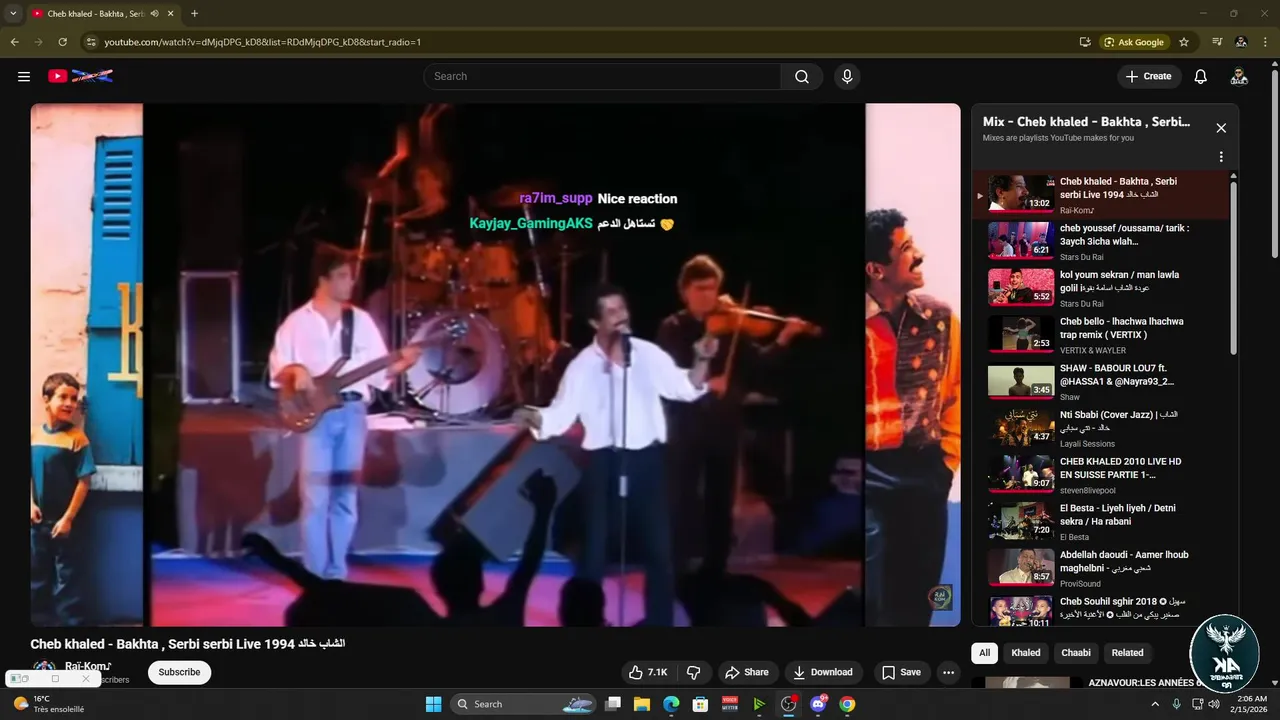This screenshot has width=1280, height=720.
Task: Open the weather widget showing 16°C
Action: coord(48,704)
